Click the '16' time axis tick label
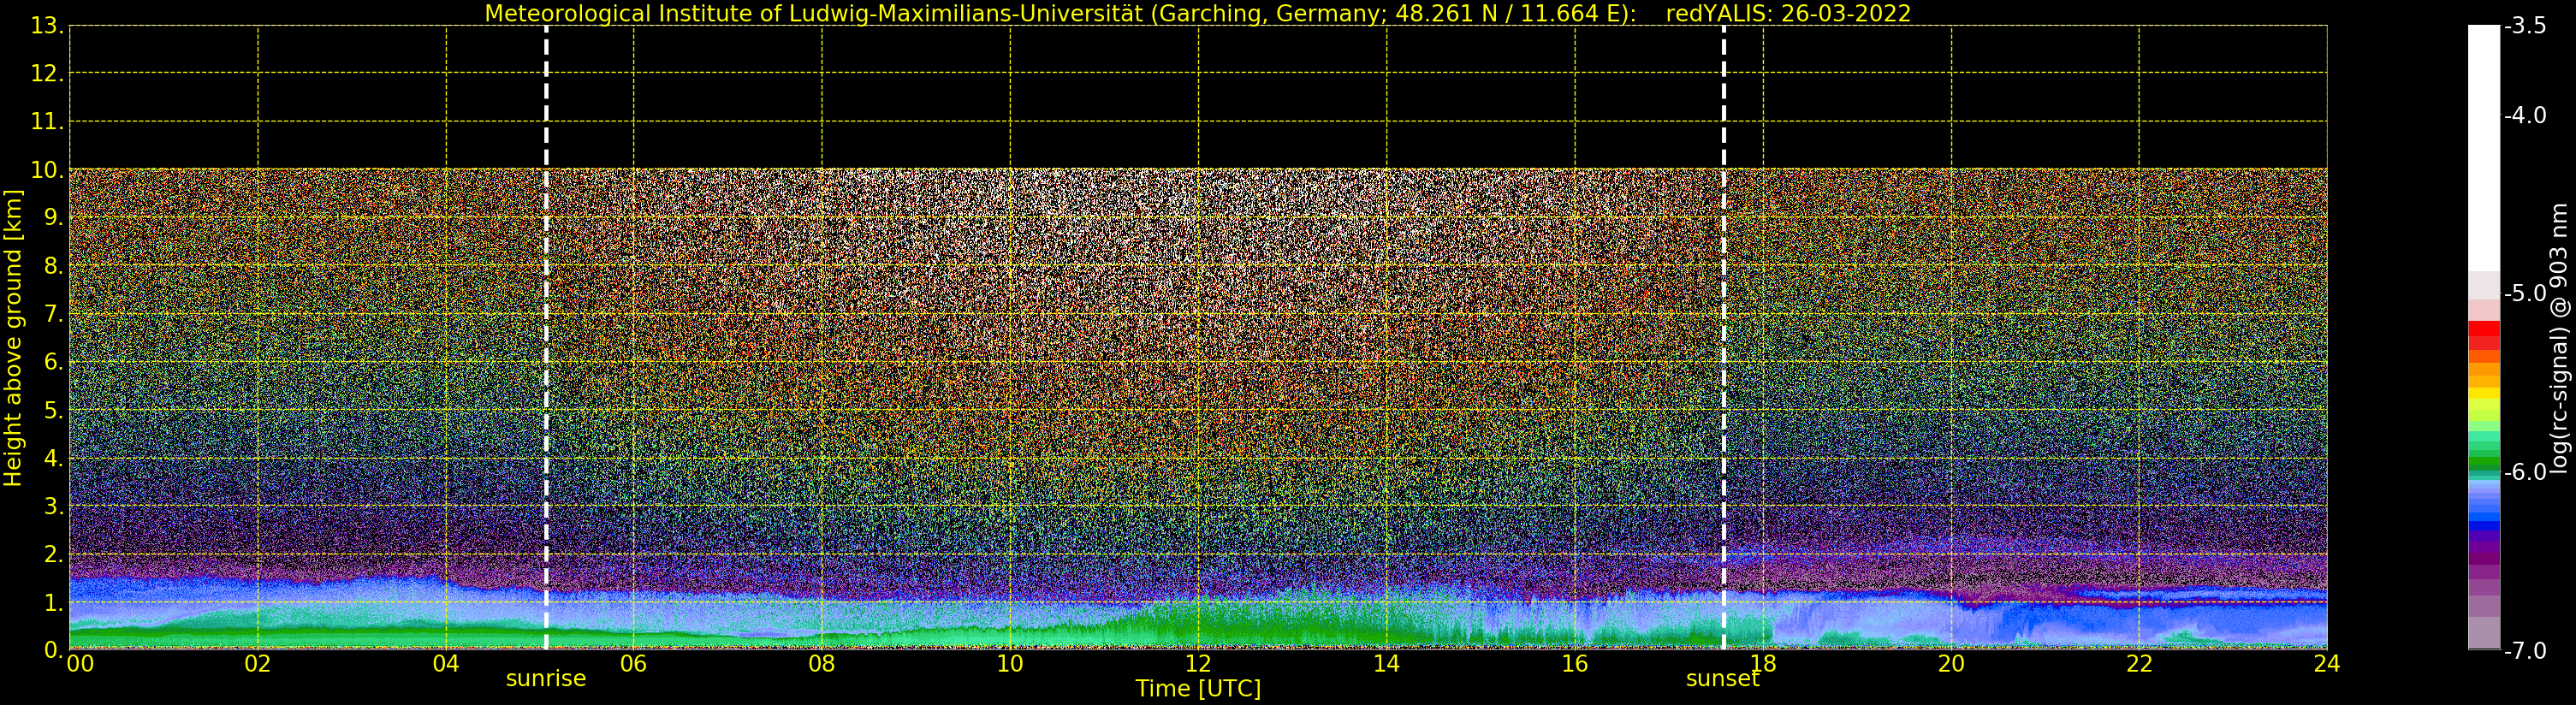The image size is (2576, 705). pyautogui.click(x=1575, y=664)
